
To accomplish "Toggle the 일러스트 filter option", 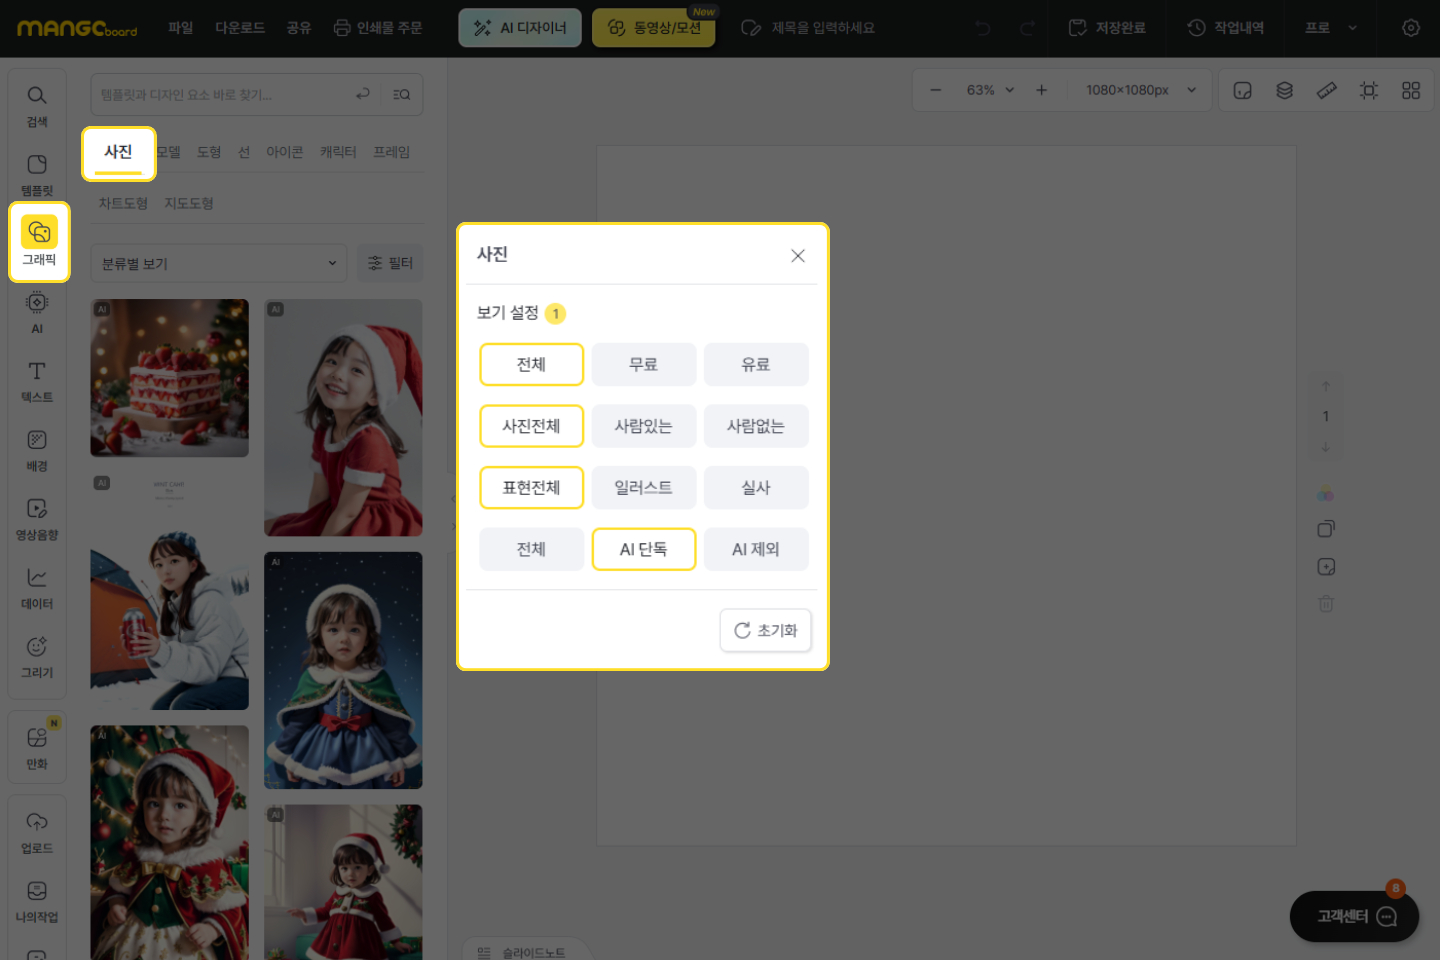I will [x=643, y=488].
